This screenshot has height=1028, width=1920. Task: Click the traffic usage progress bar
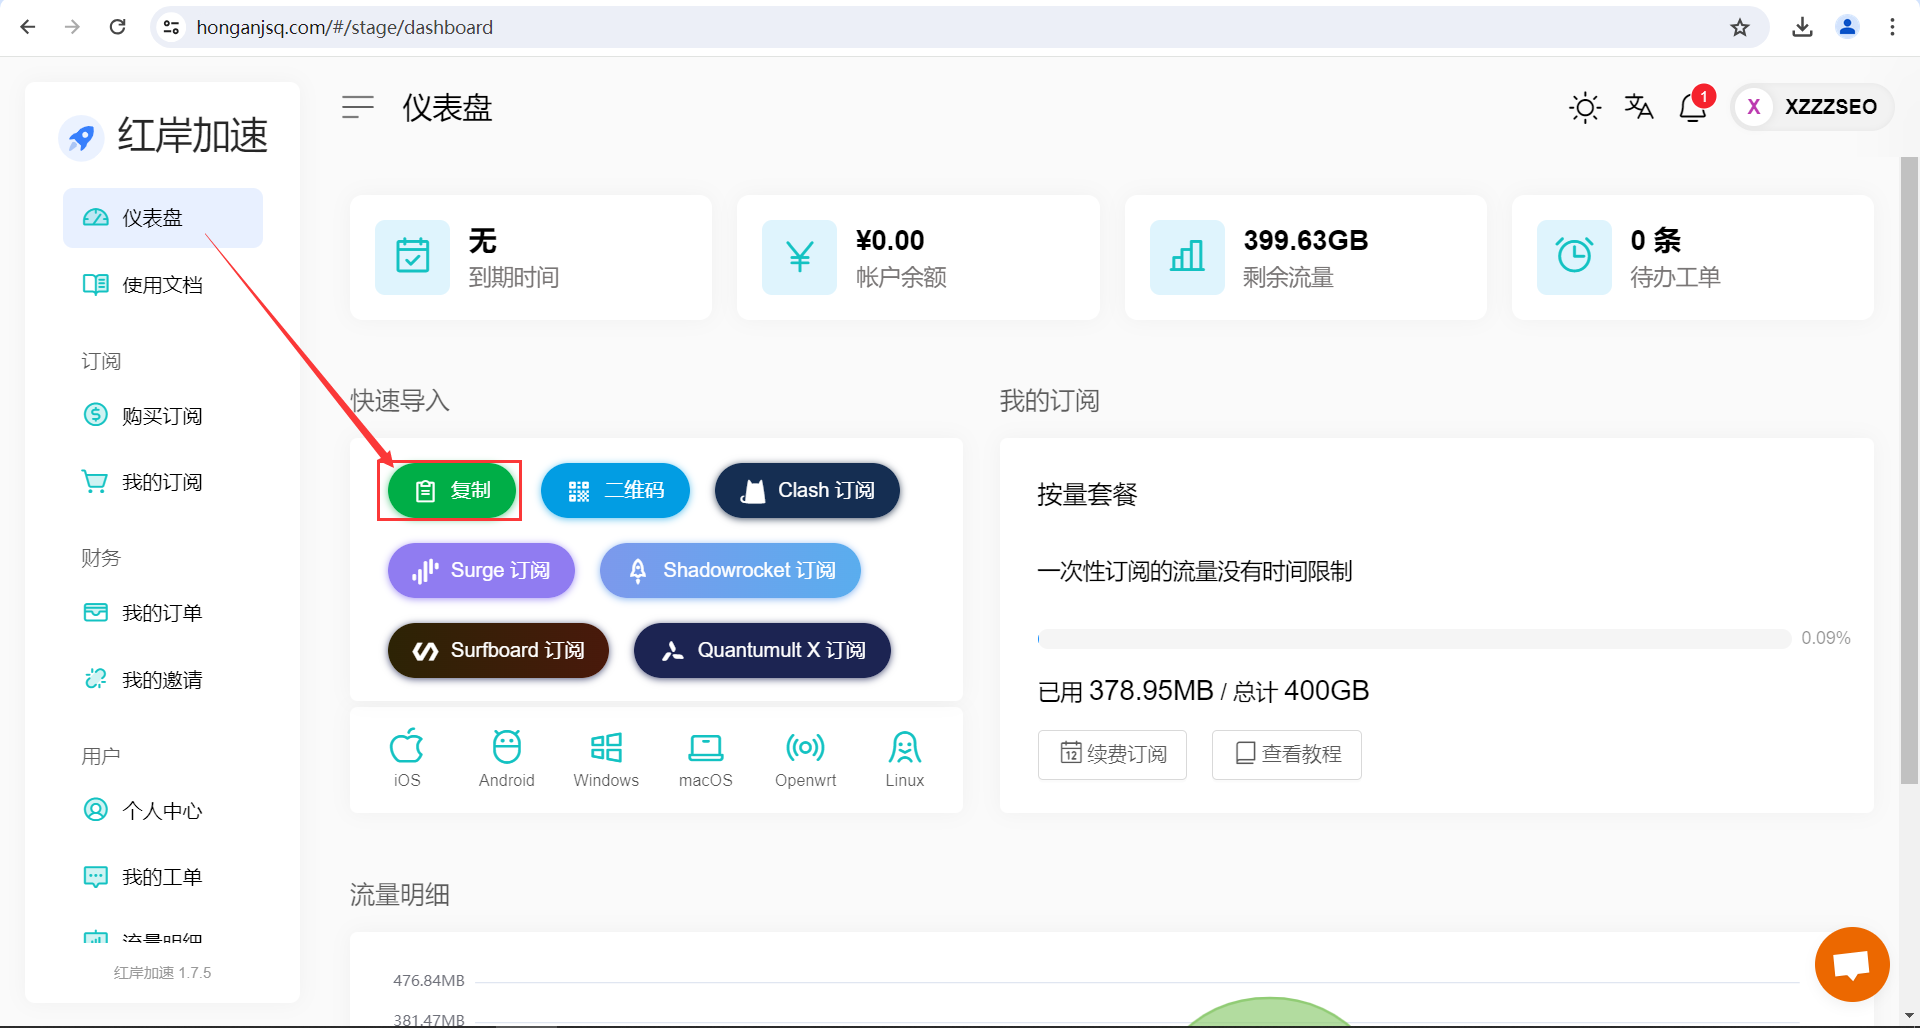click(x=1414, y=638)
